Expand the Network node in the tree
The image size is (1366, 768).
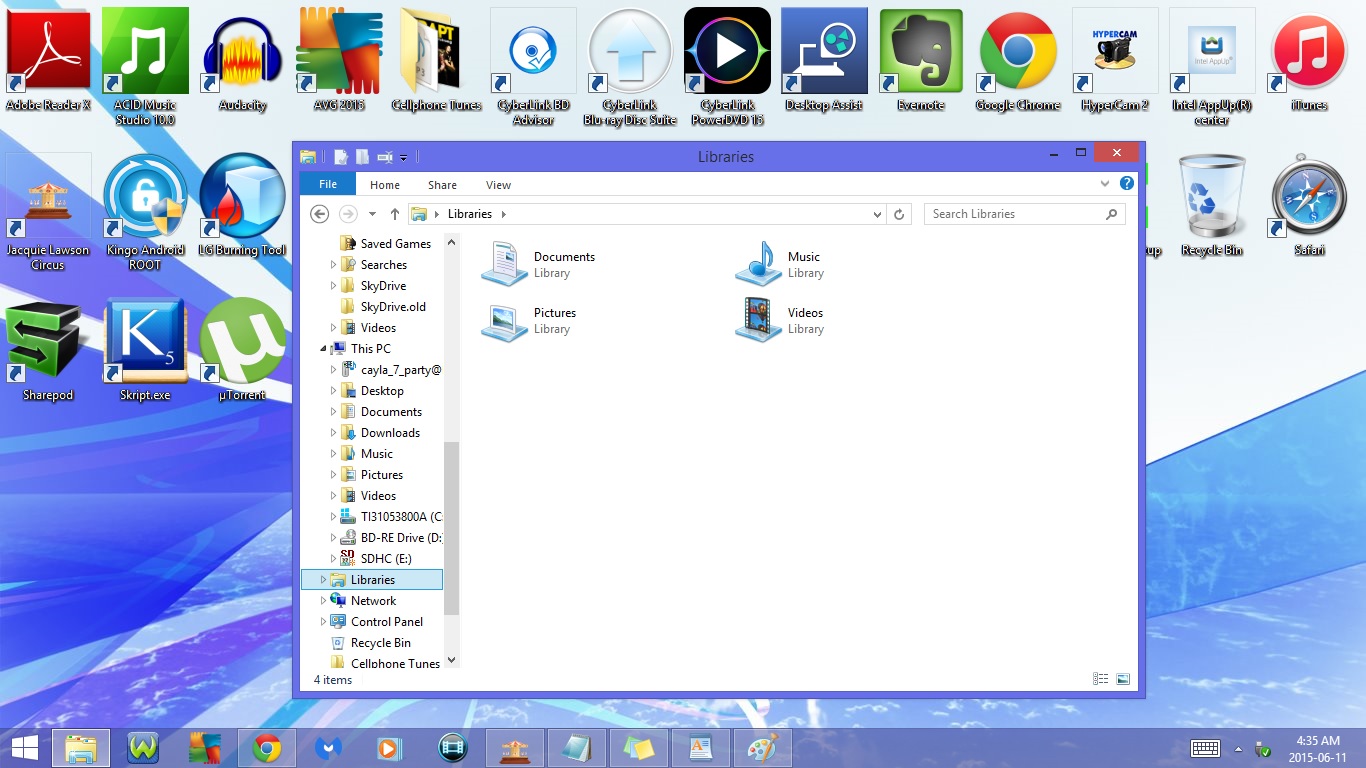[x=324, y=601]
